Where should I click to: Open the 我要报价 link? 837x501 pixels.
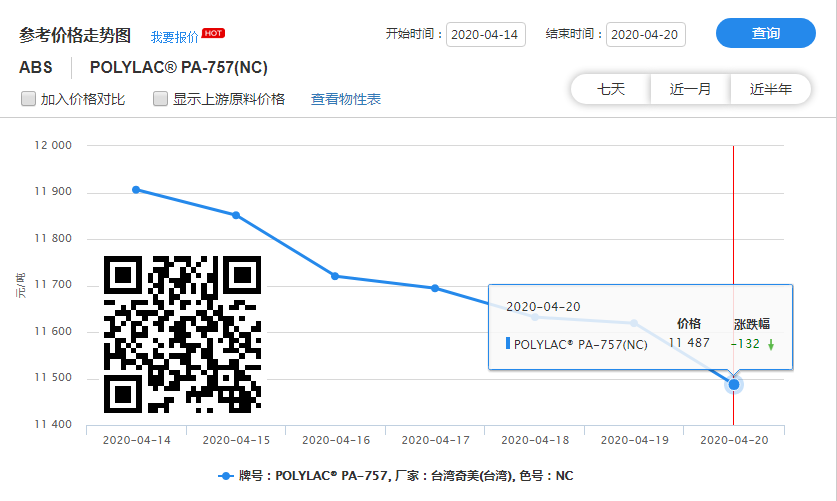pyautogui.click(x=174, y=37)
